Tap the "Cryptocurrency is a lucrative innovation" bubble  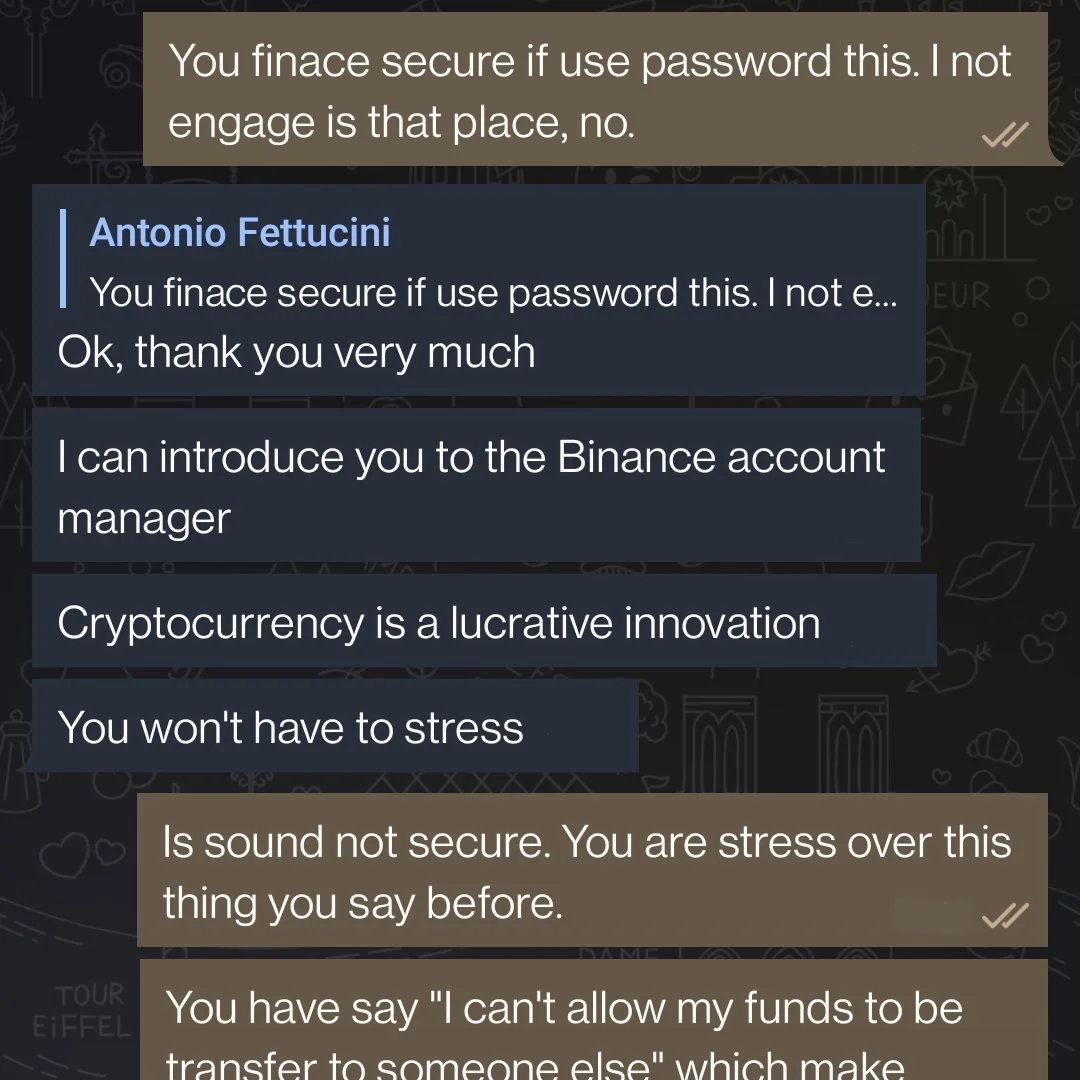click(484, 621)
